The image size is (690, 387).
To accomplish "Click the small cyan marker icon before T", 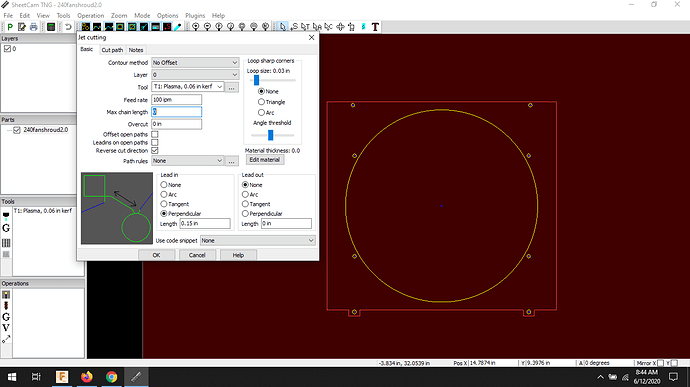I will (363, 27).
